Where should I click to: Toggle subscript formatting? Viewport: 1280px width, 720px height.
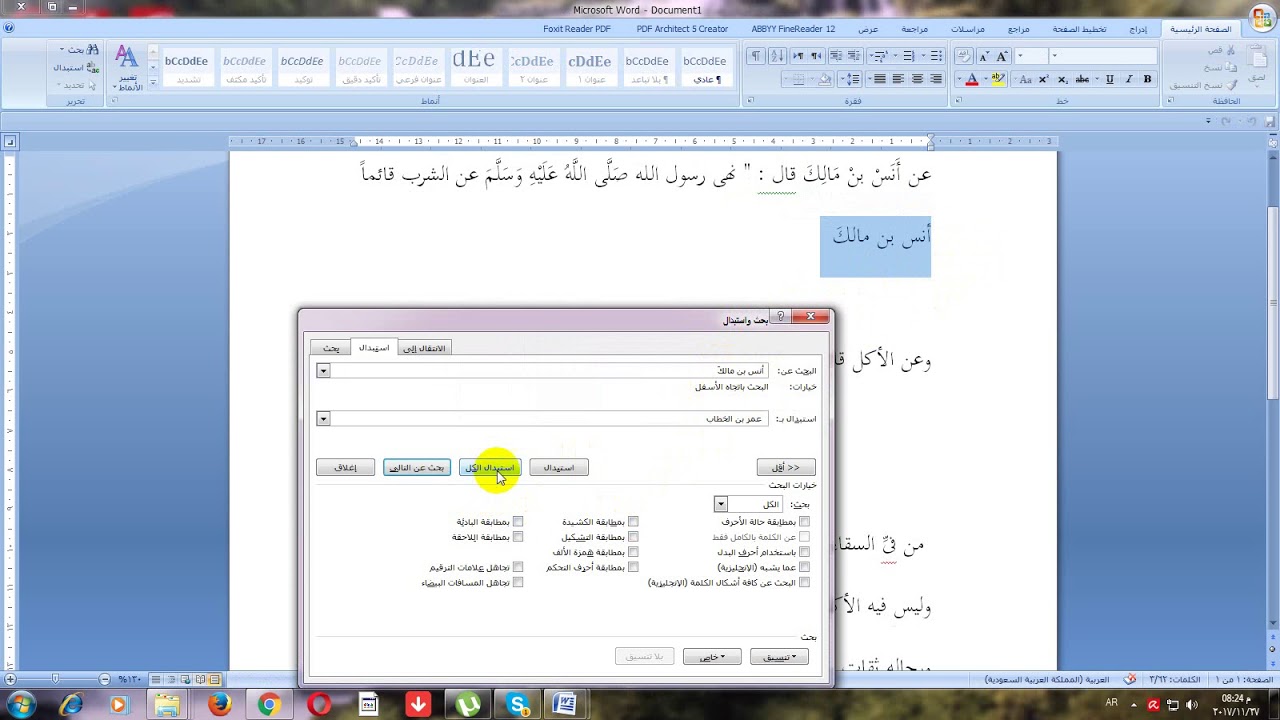[x=1064, y=79]
